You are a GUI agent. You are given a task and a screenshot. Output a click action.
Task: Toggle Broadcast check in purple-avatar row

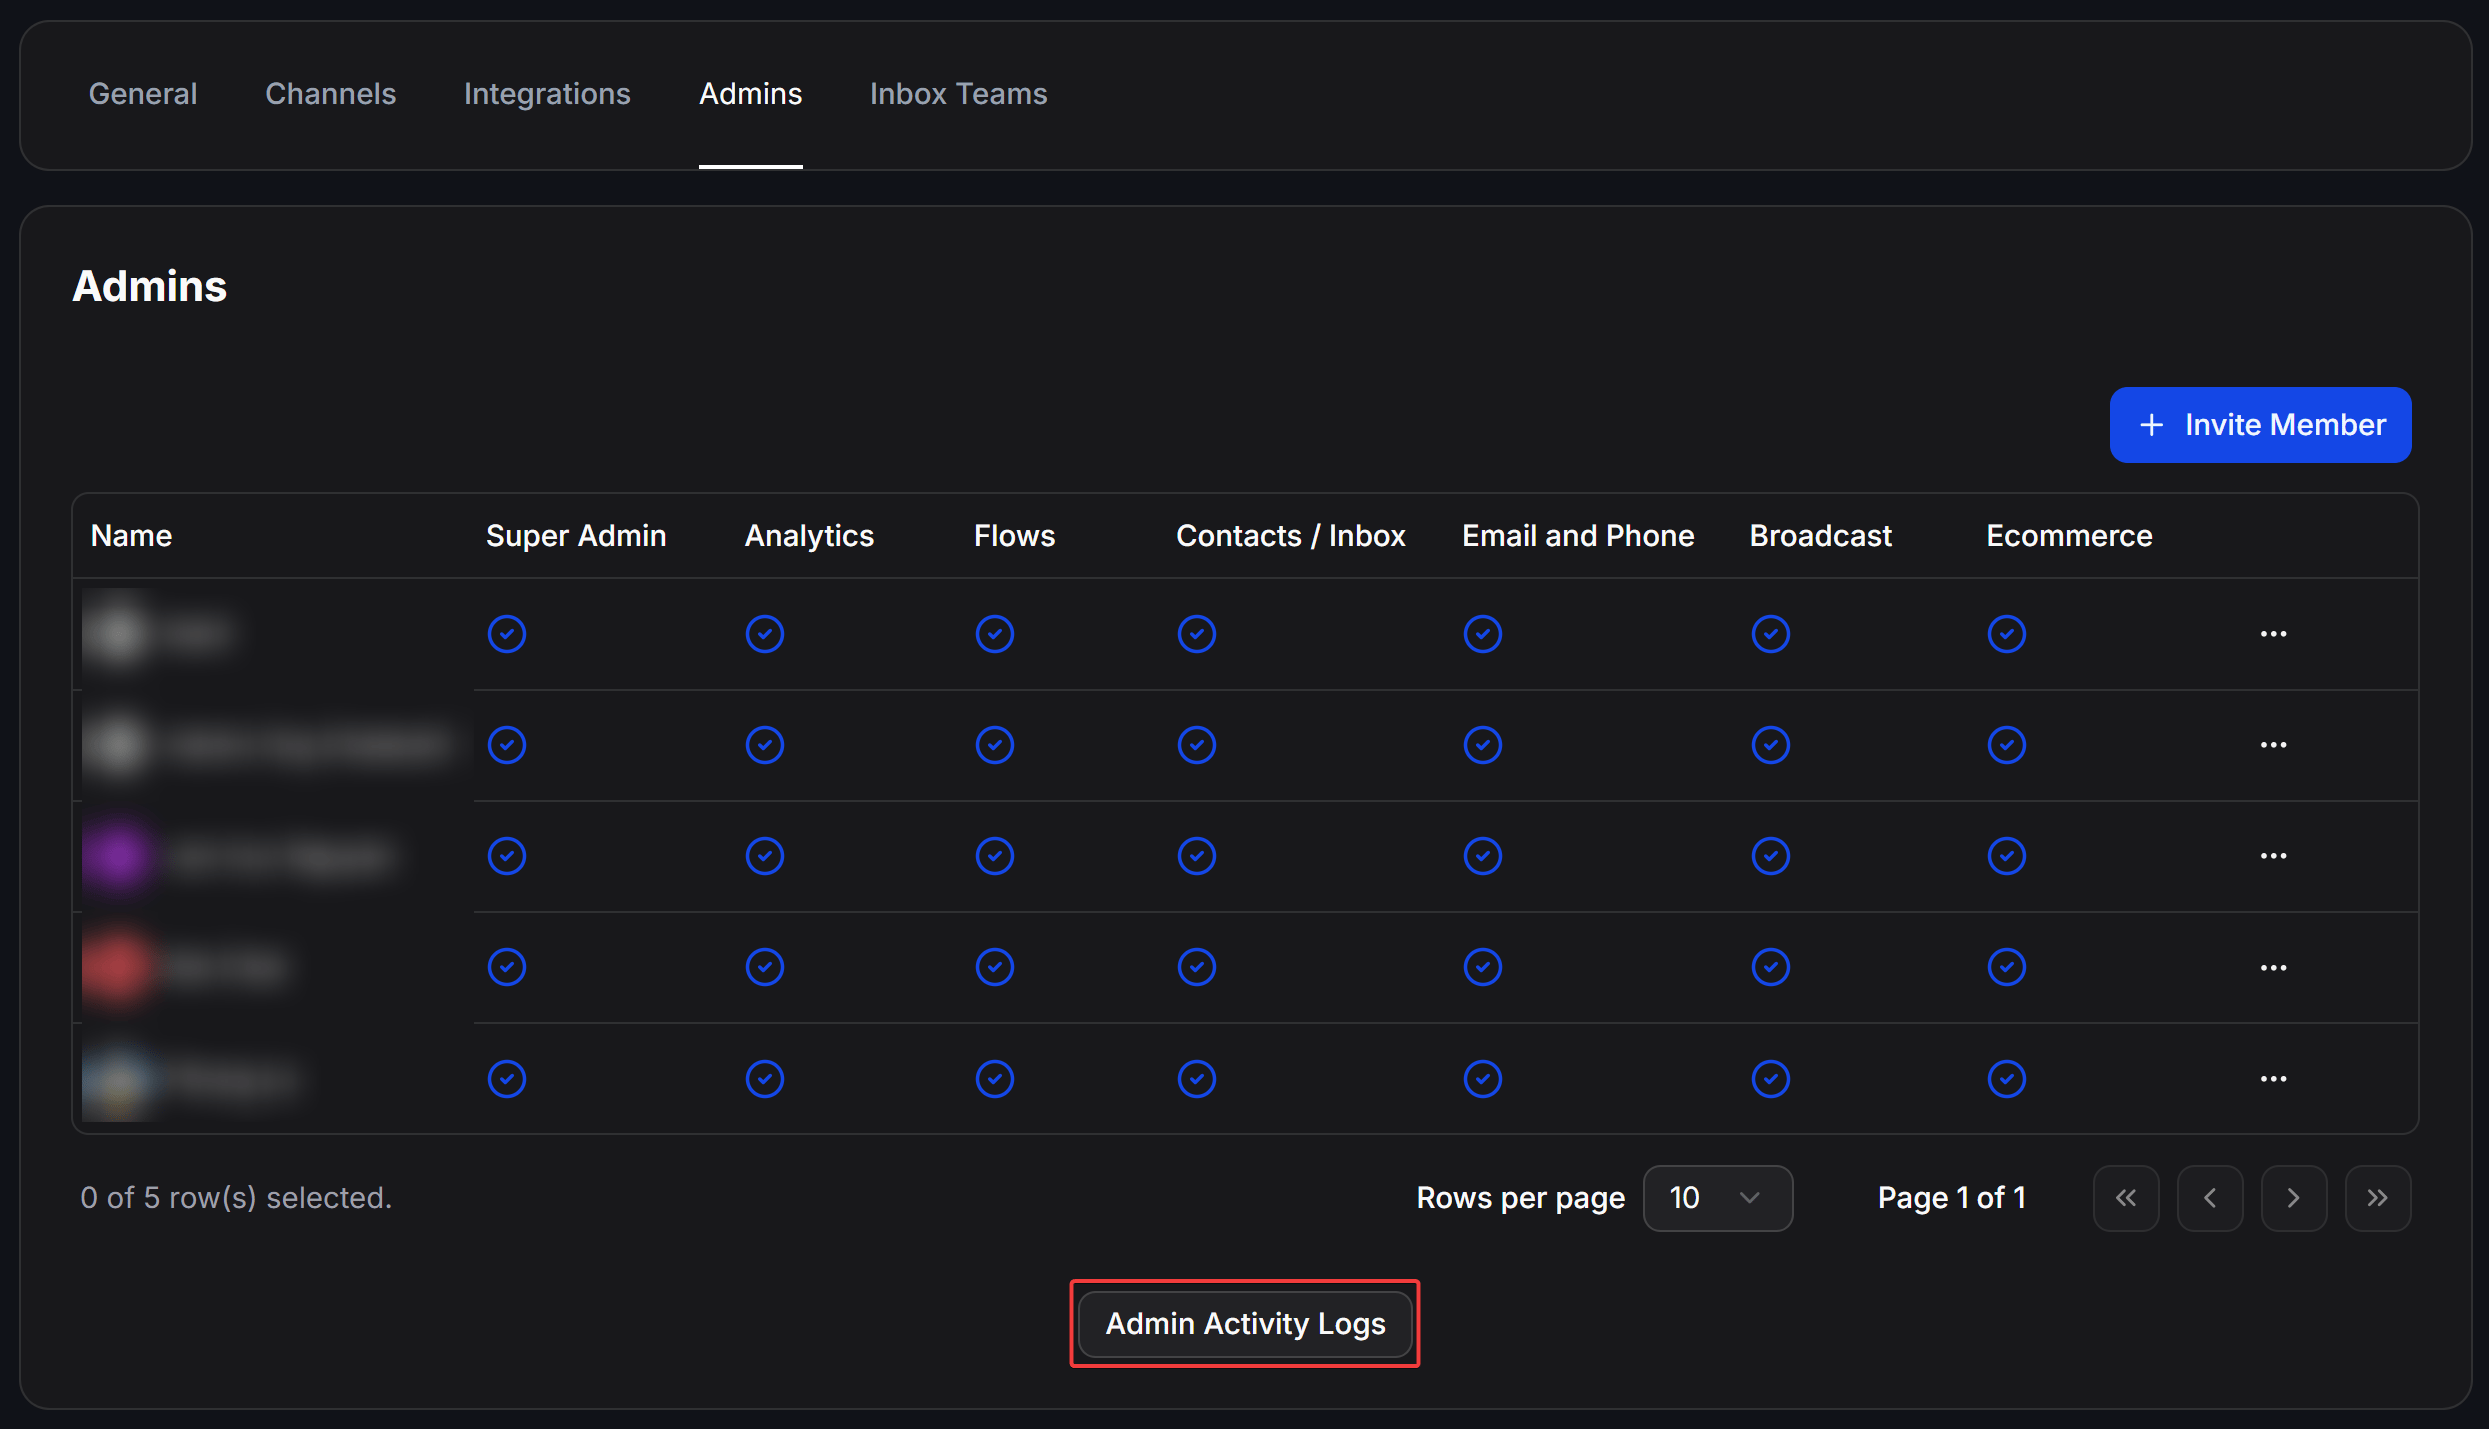coord(1771,856)
